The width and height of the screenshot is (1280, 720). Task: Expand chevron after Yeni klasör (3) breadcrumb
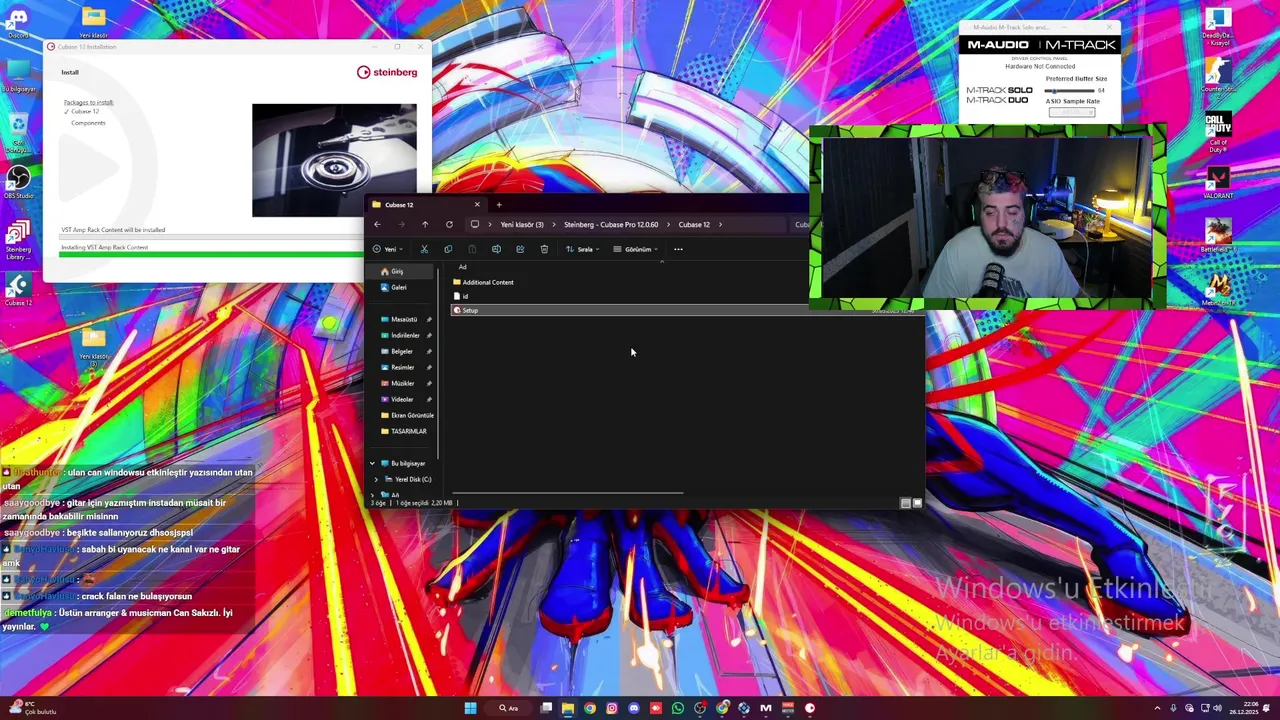[x=554, y=224]
